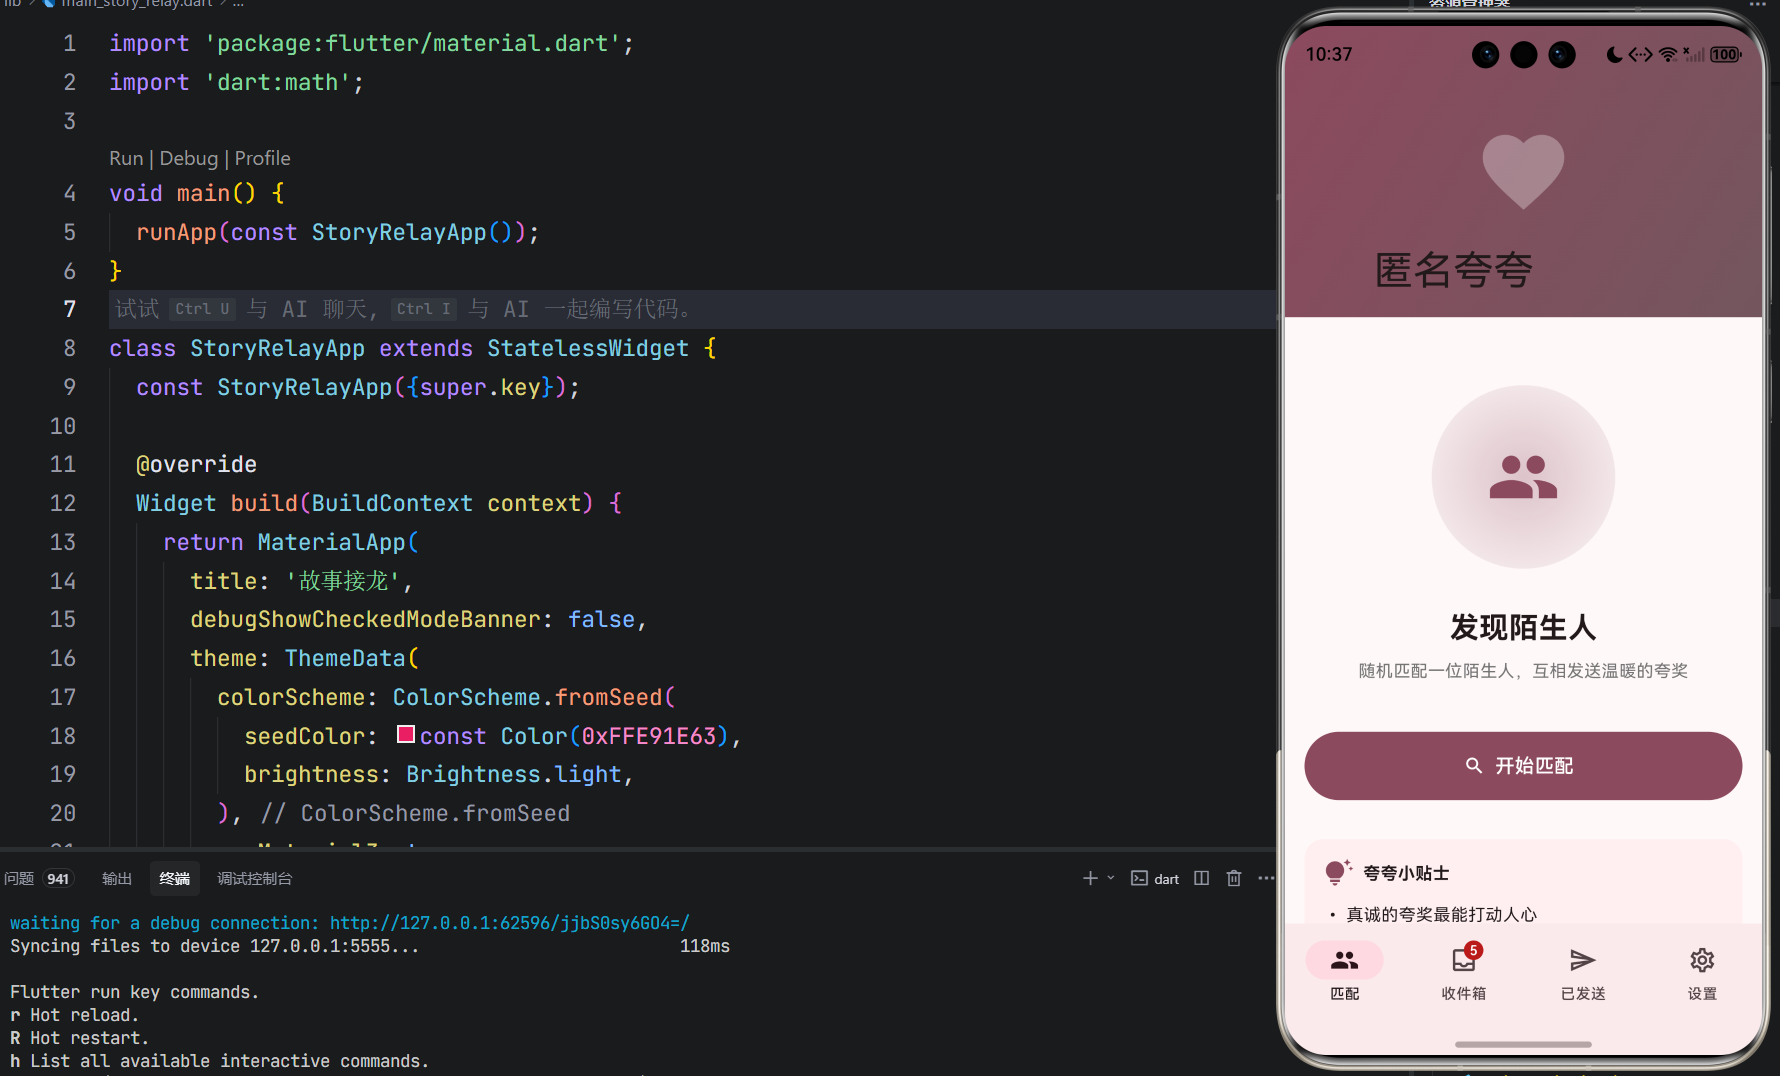Click the 10:37 clock on the phone
Viewport: 1780px width, 1076px height.
pos(1329,54)
